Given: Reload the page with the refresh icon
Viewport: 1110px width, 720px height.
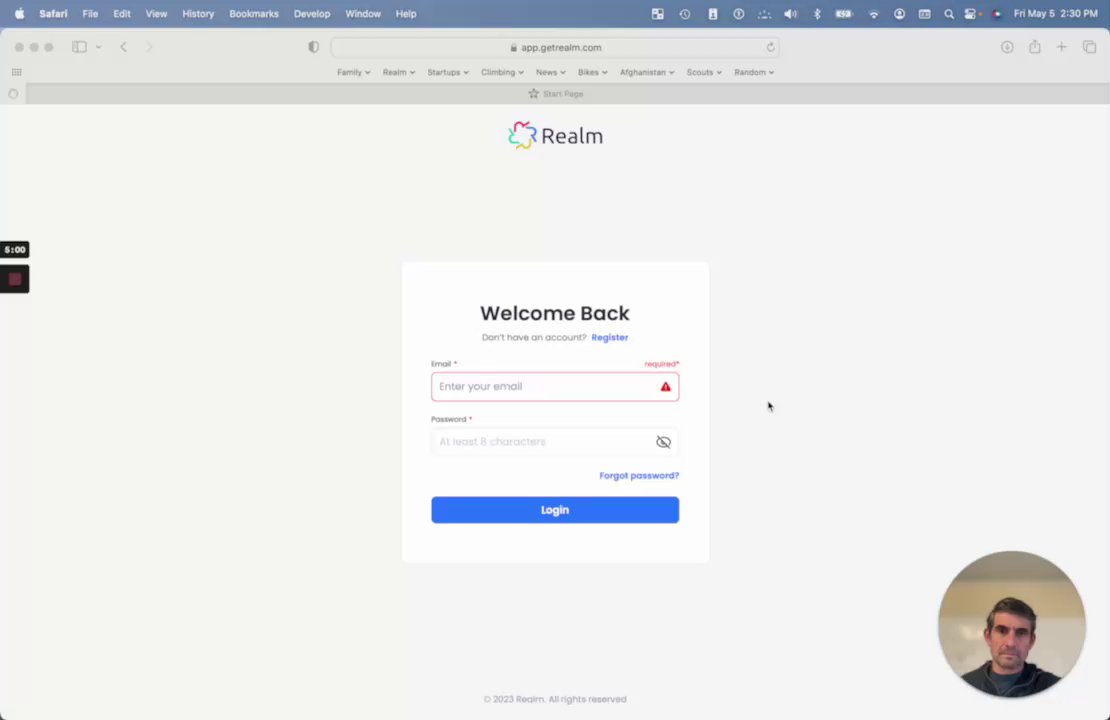Looking at the screenshot, I should point(770,47).
